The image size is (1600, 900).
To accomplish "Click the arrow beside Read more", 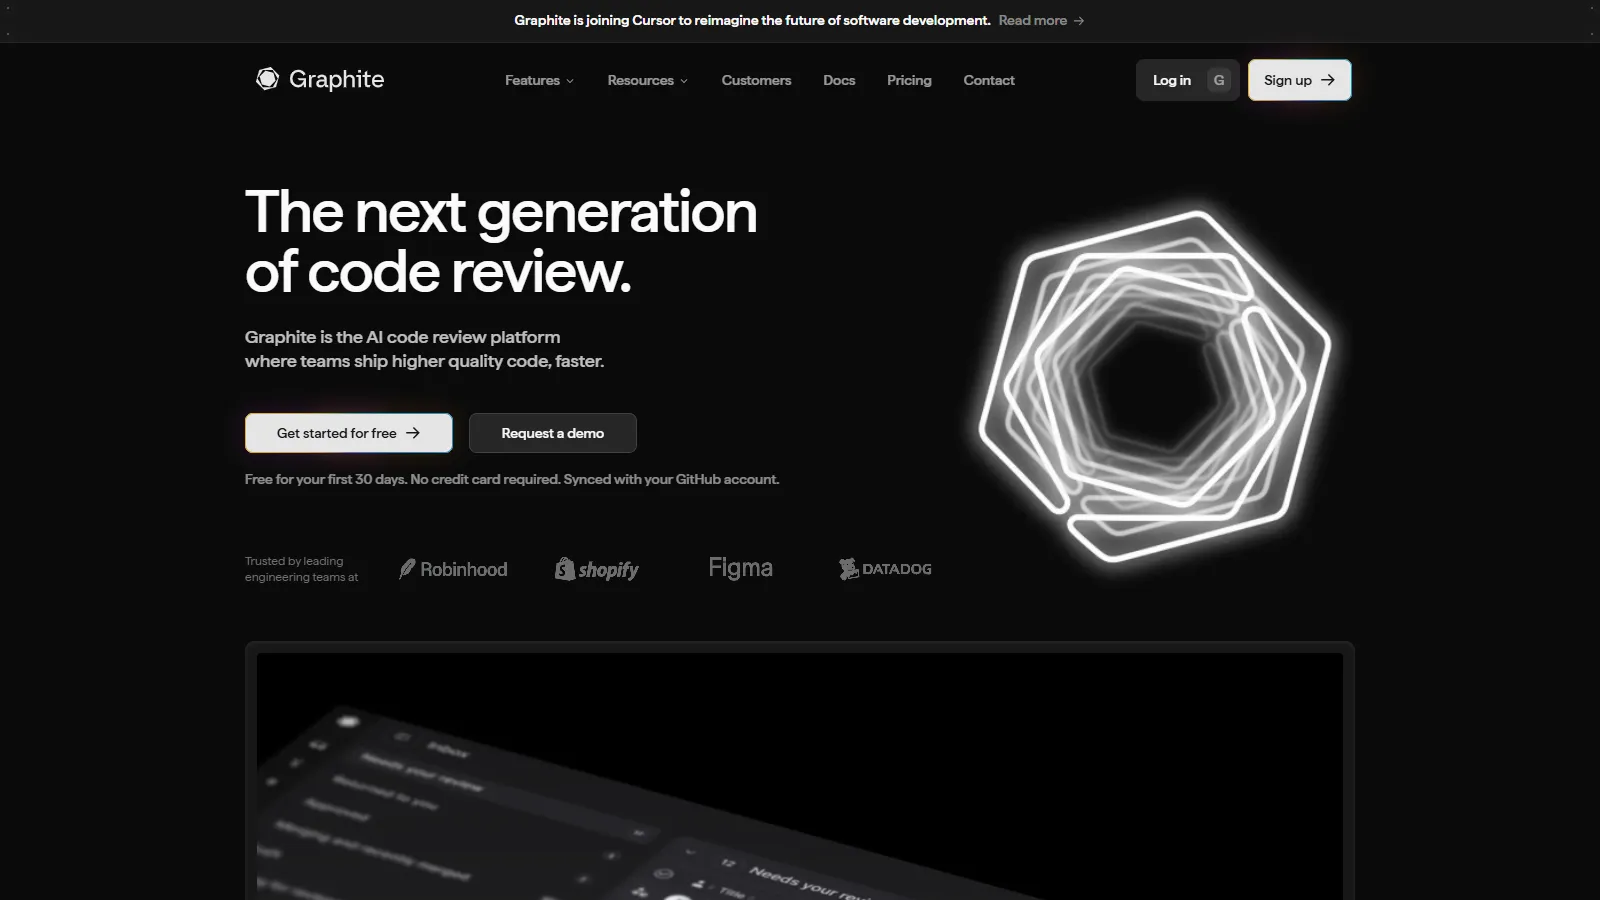I will click(x=1079, y=20).
